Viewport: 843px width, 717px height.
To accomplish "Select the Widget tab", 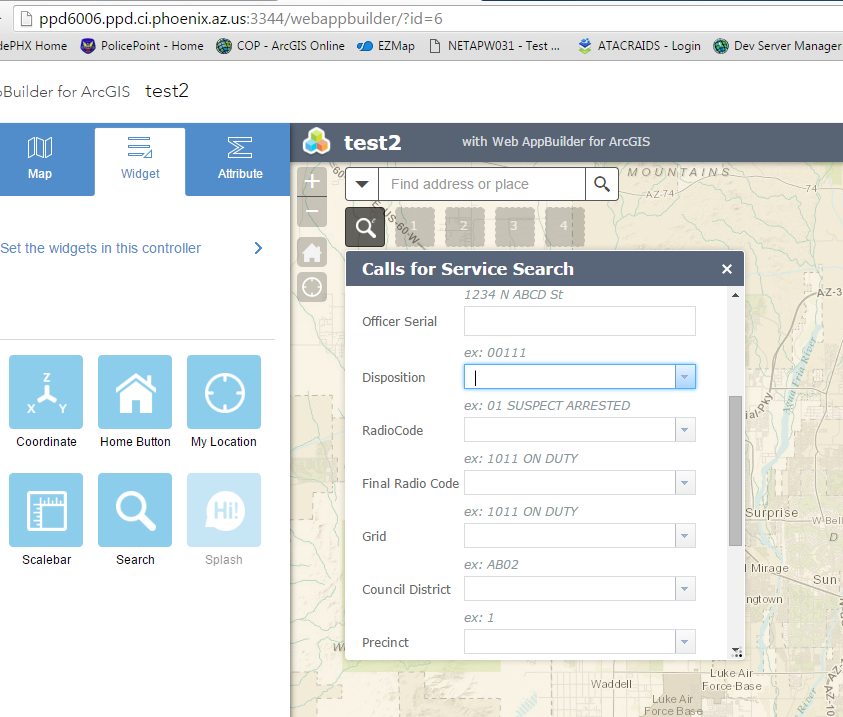I will (x=140, y=162).
